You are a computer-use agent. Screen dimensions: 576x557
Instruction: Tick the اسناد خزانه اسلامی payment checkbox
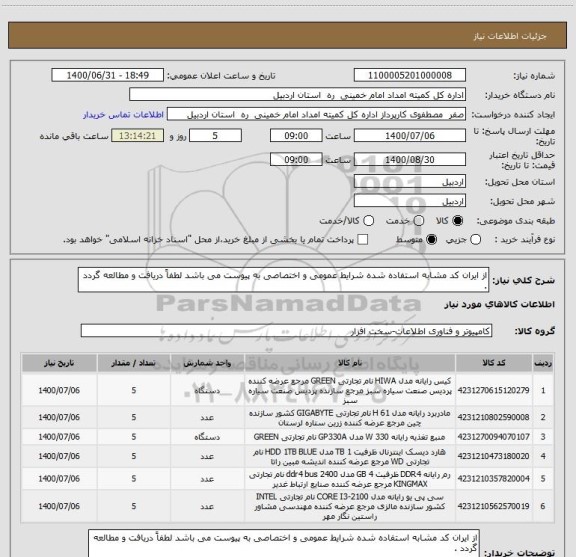pyautogui.click(x=363, y=240)
